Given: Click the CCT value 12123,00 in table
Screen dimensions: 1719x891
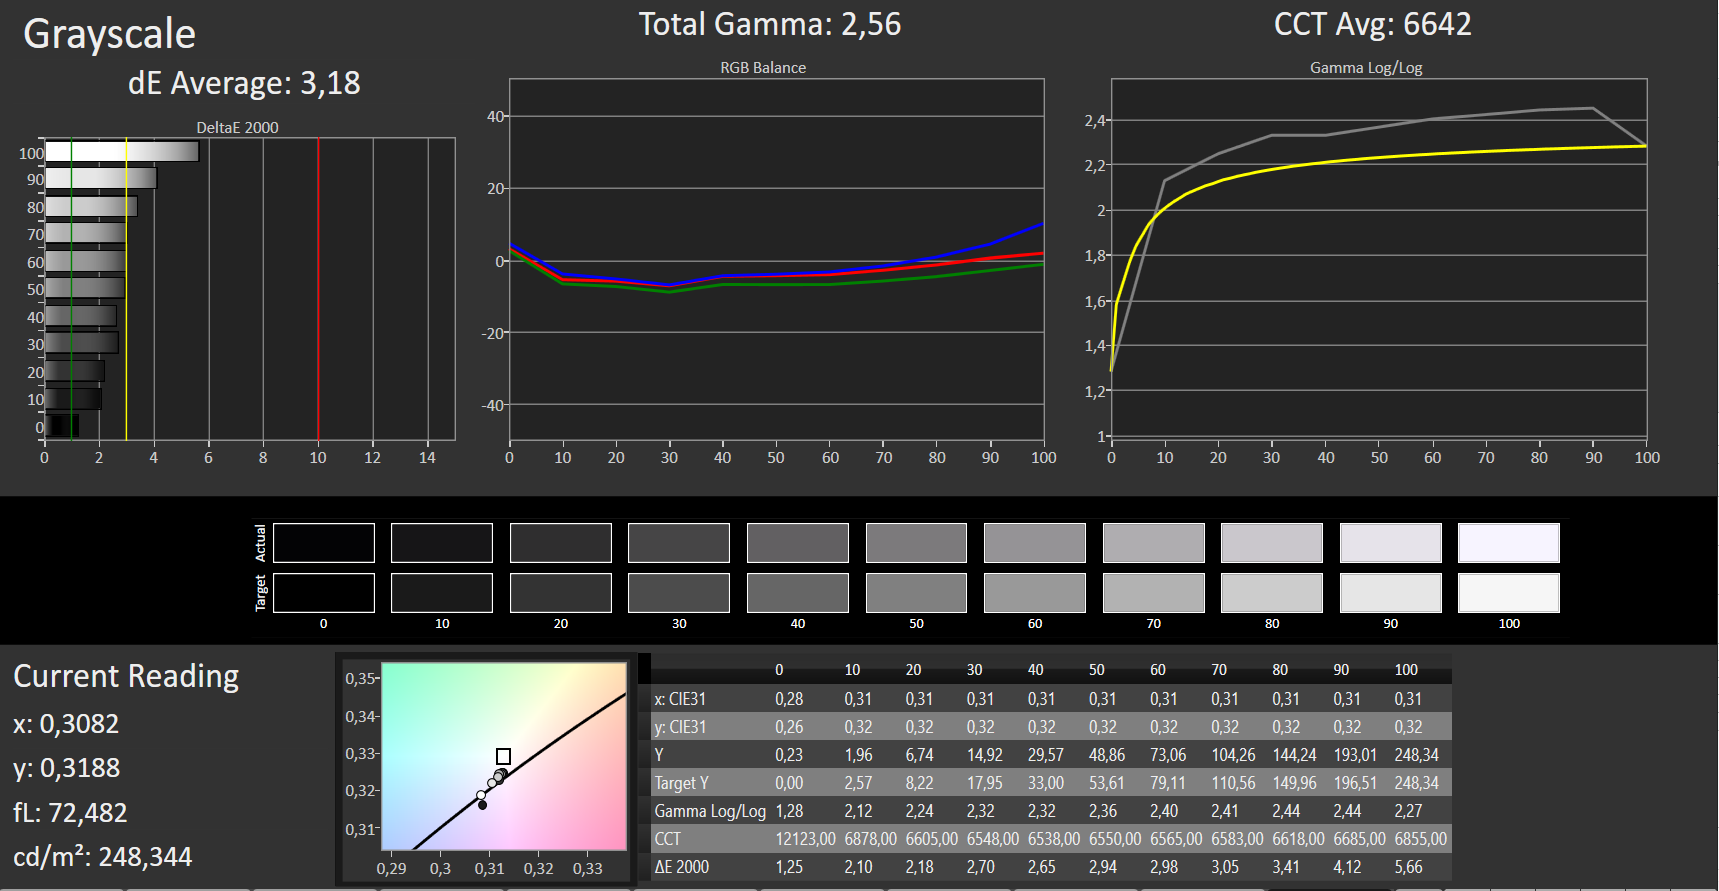Looking at the screenshot, I should (x=805, y=839).
